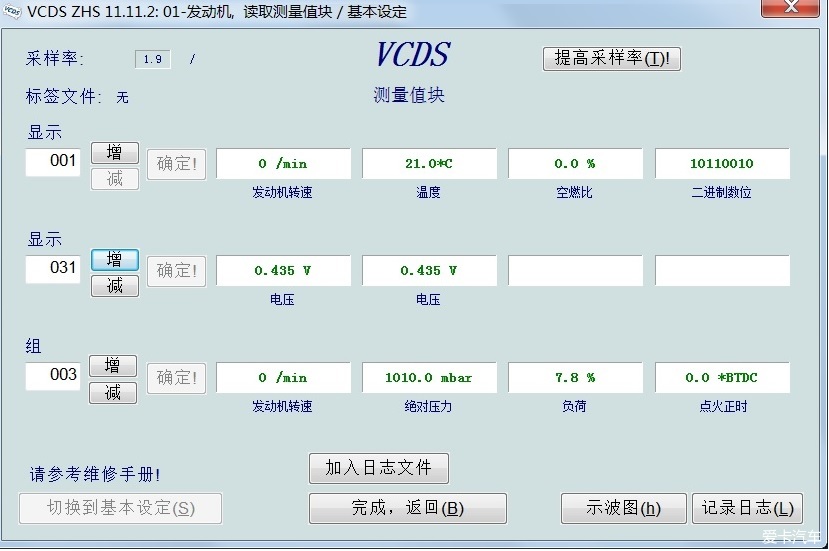829x551 pixels.
Task: Click the 二进制数位 label
Action: (x=722, y=192)
